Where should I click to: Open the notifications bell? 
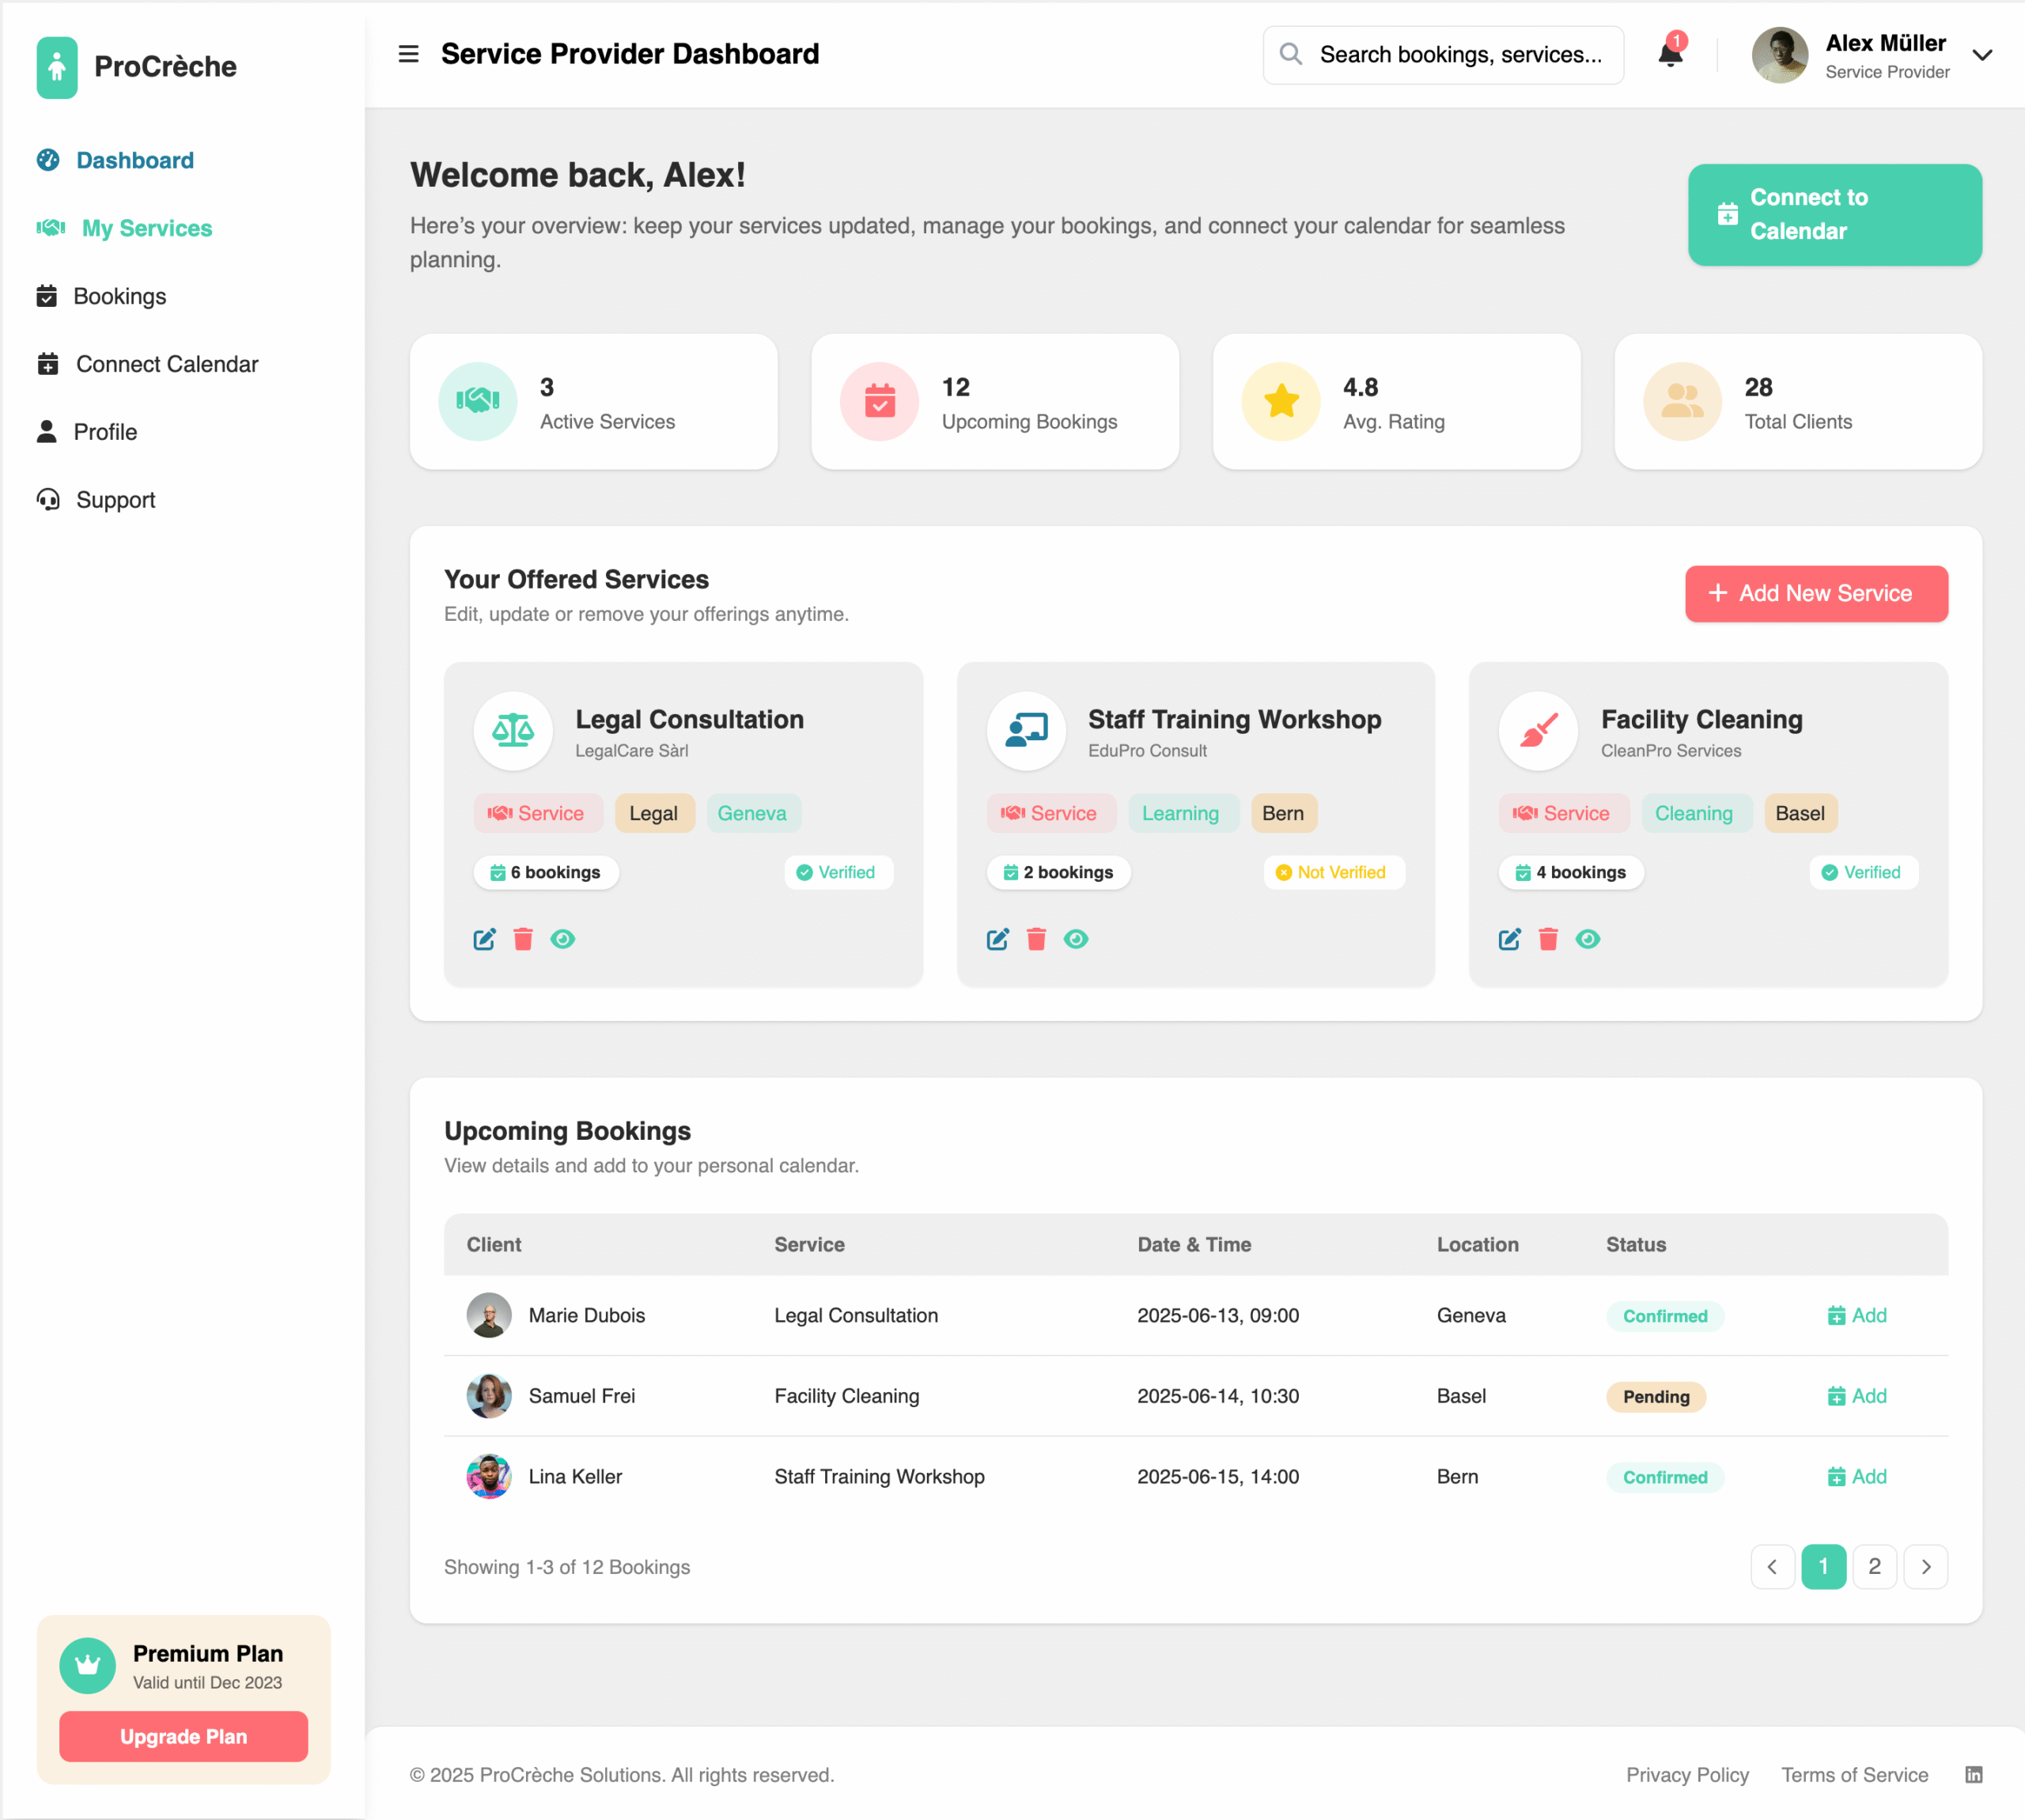[1669, 54]
